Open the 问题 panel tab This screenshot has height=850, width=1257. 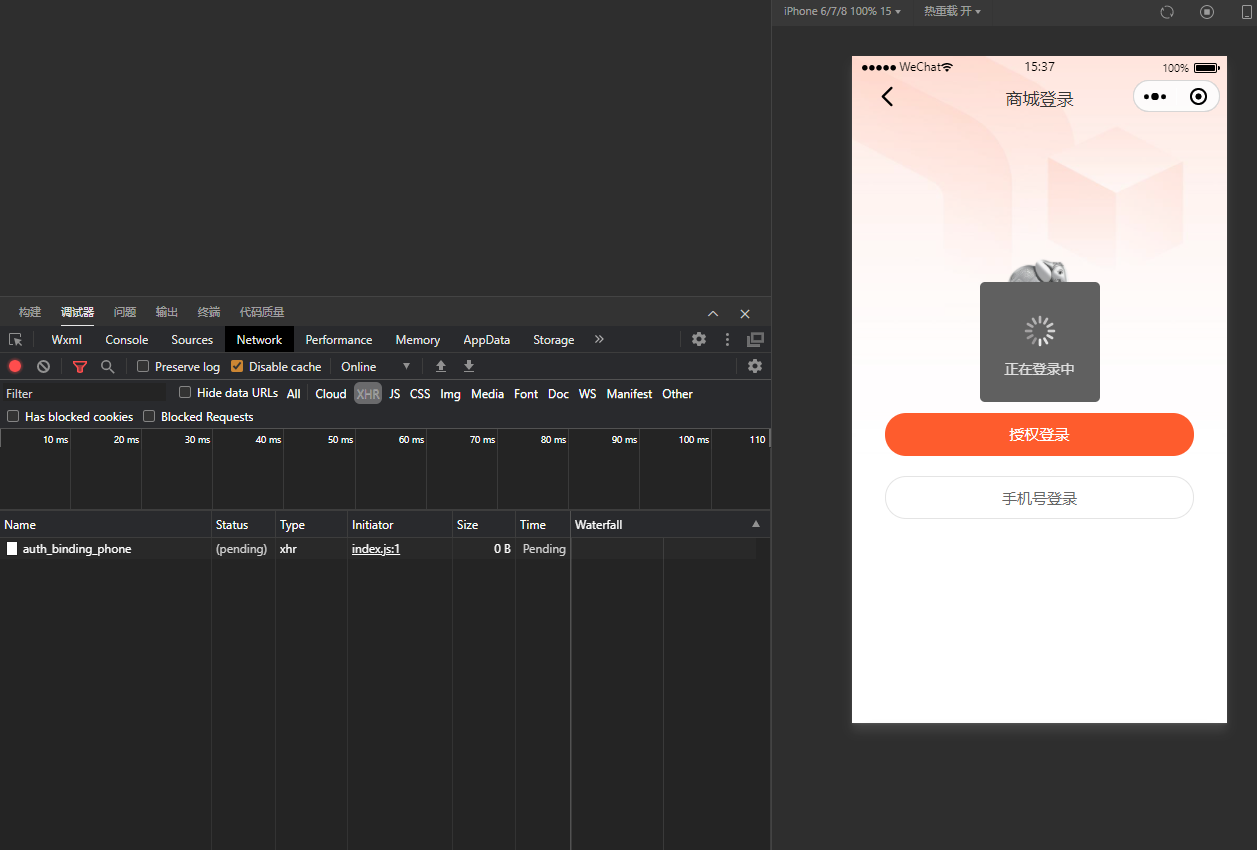(125, 312)
